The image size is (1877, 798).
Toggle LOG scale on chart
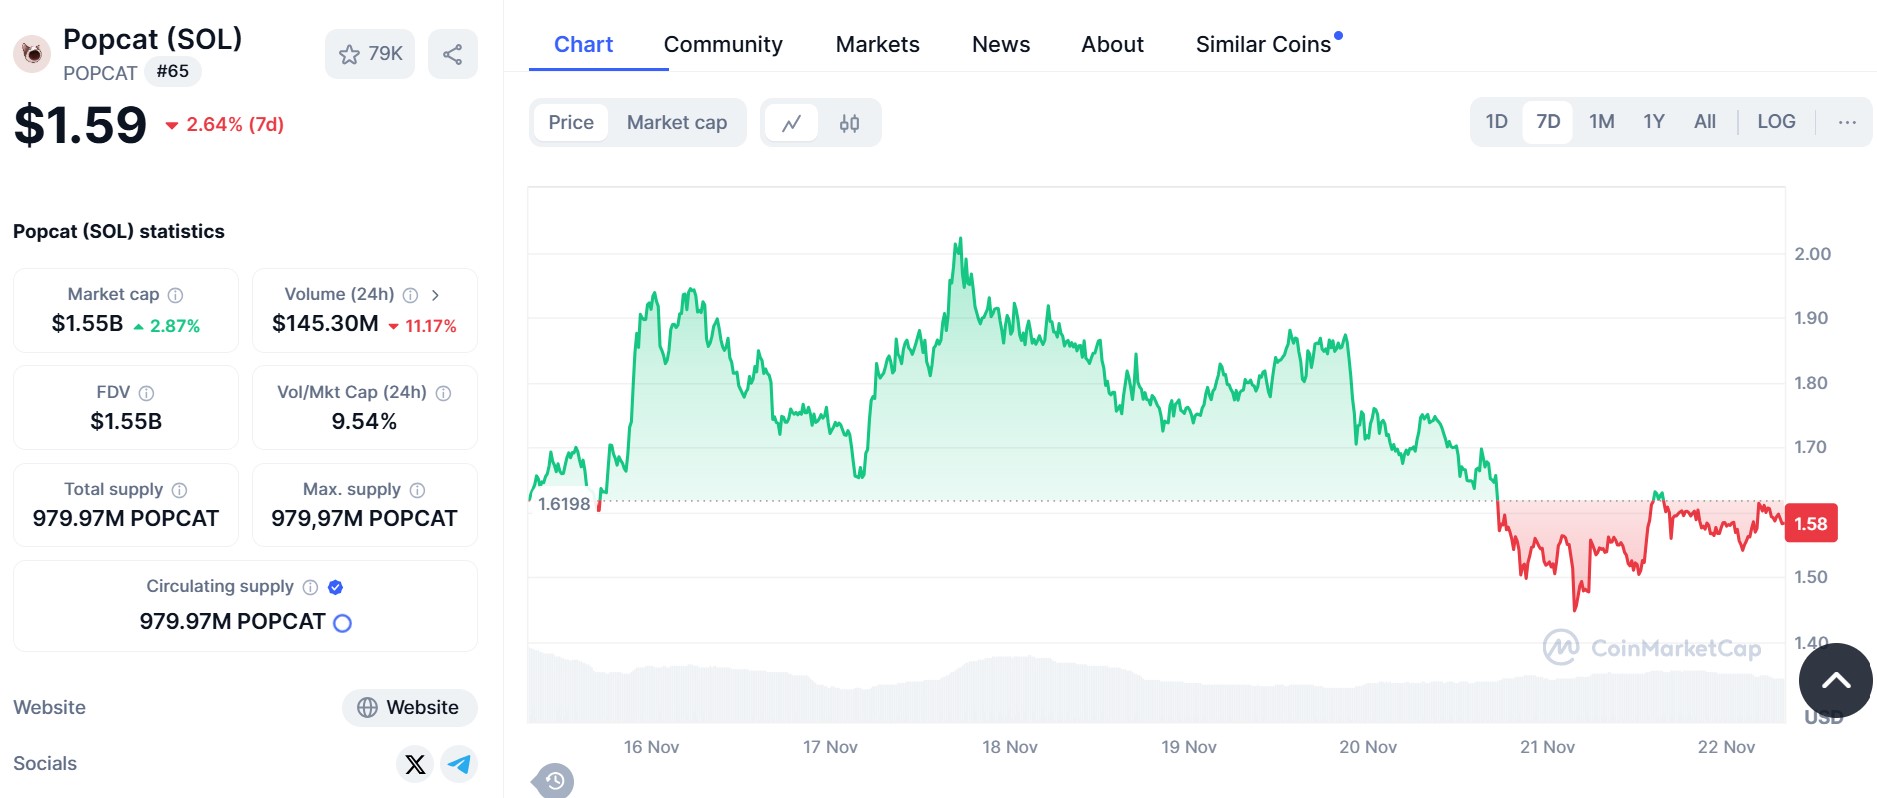[x=1776, y=122]
